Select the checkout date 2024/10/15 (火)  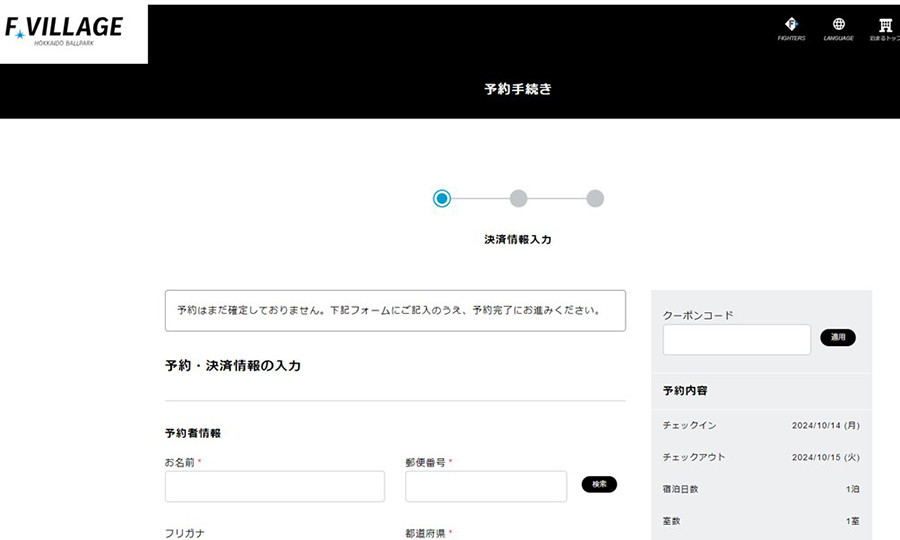coord(825,457)
